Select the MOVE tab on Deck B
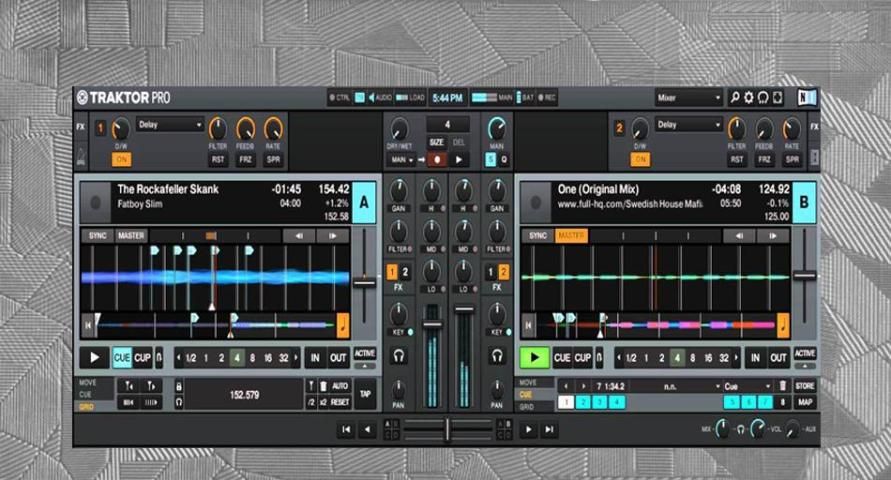891x480 pixels. (x=528, y=383)
